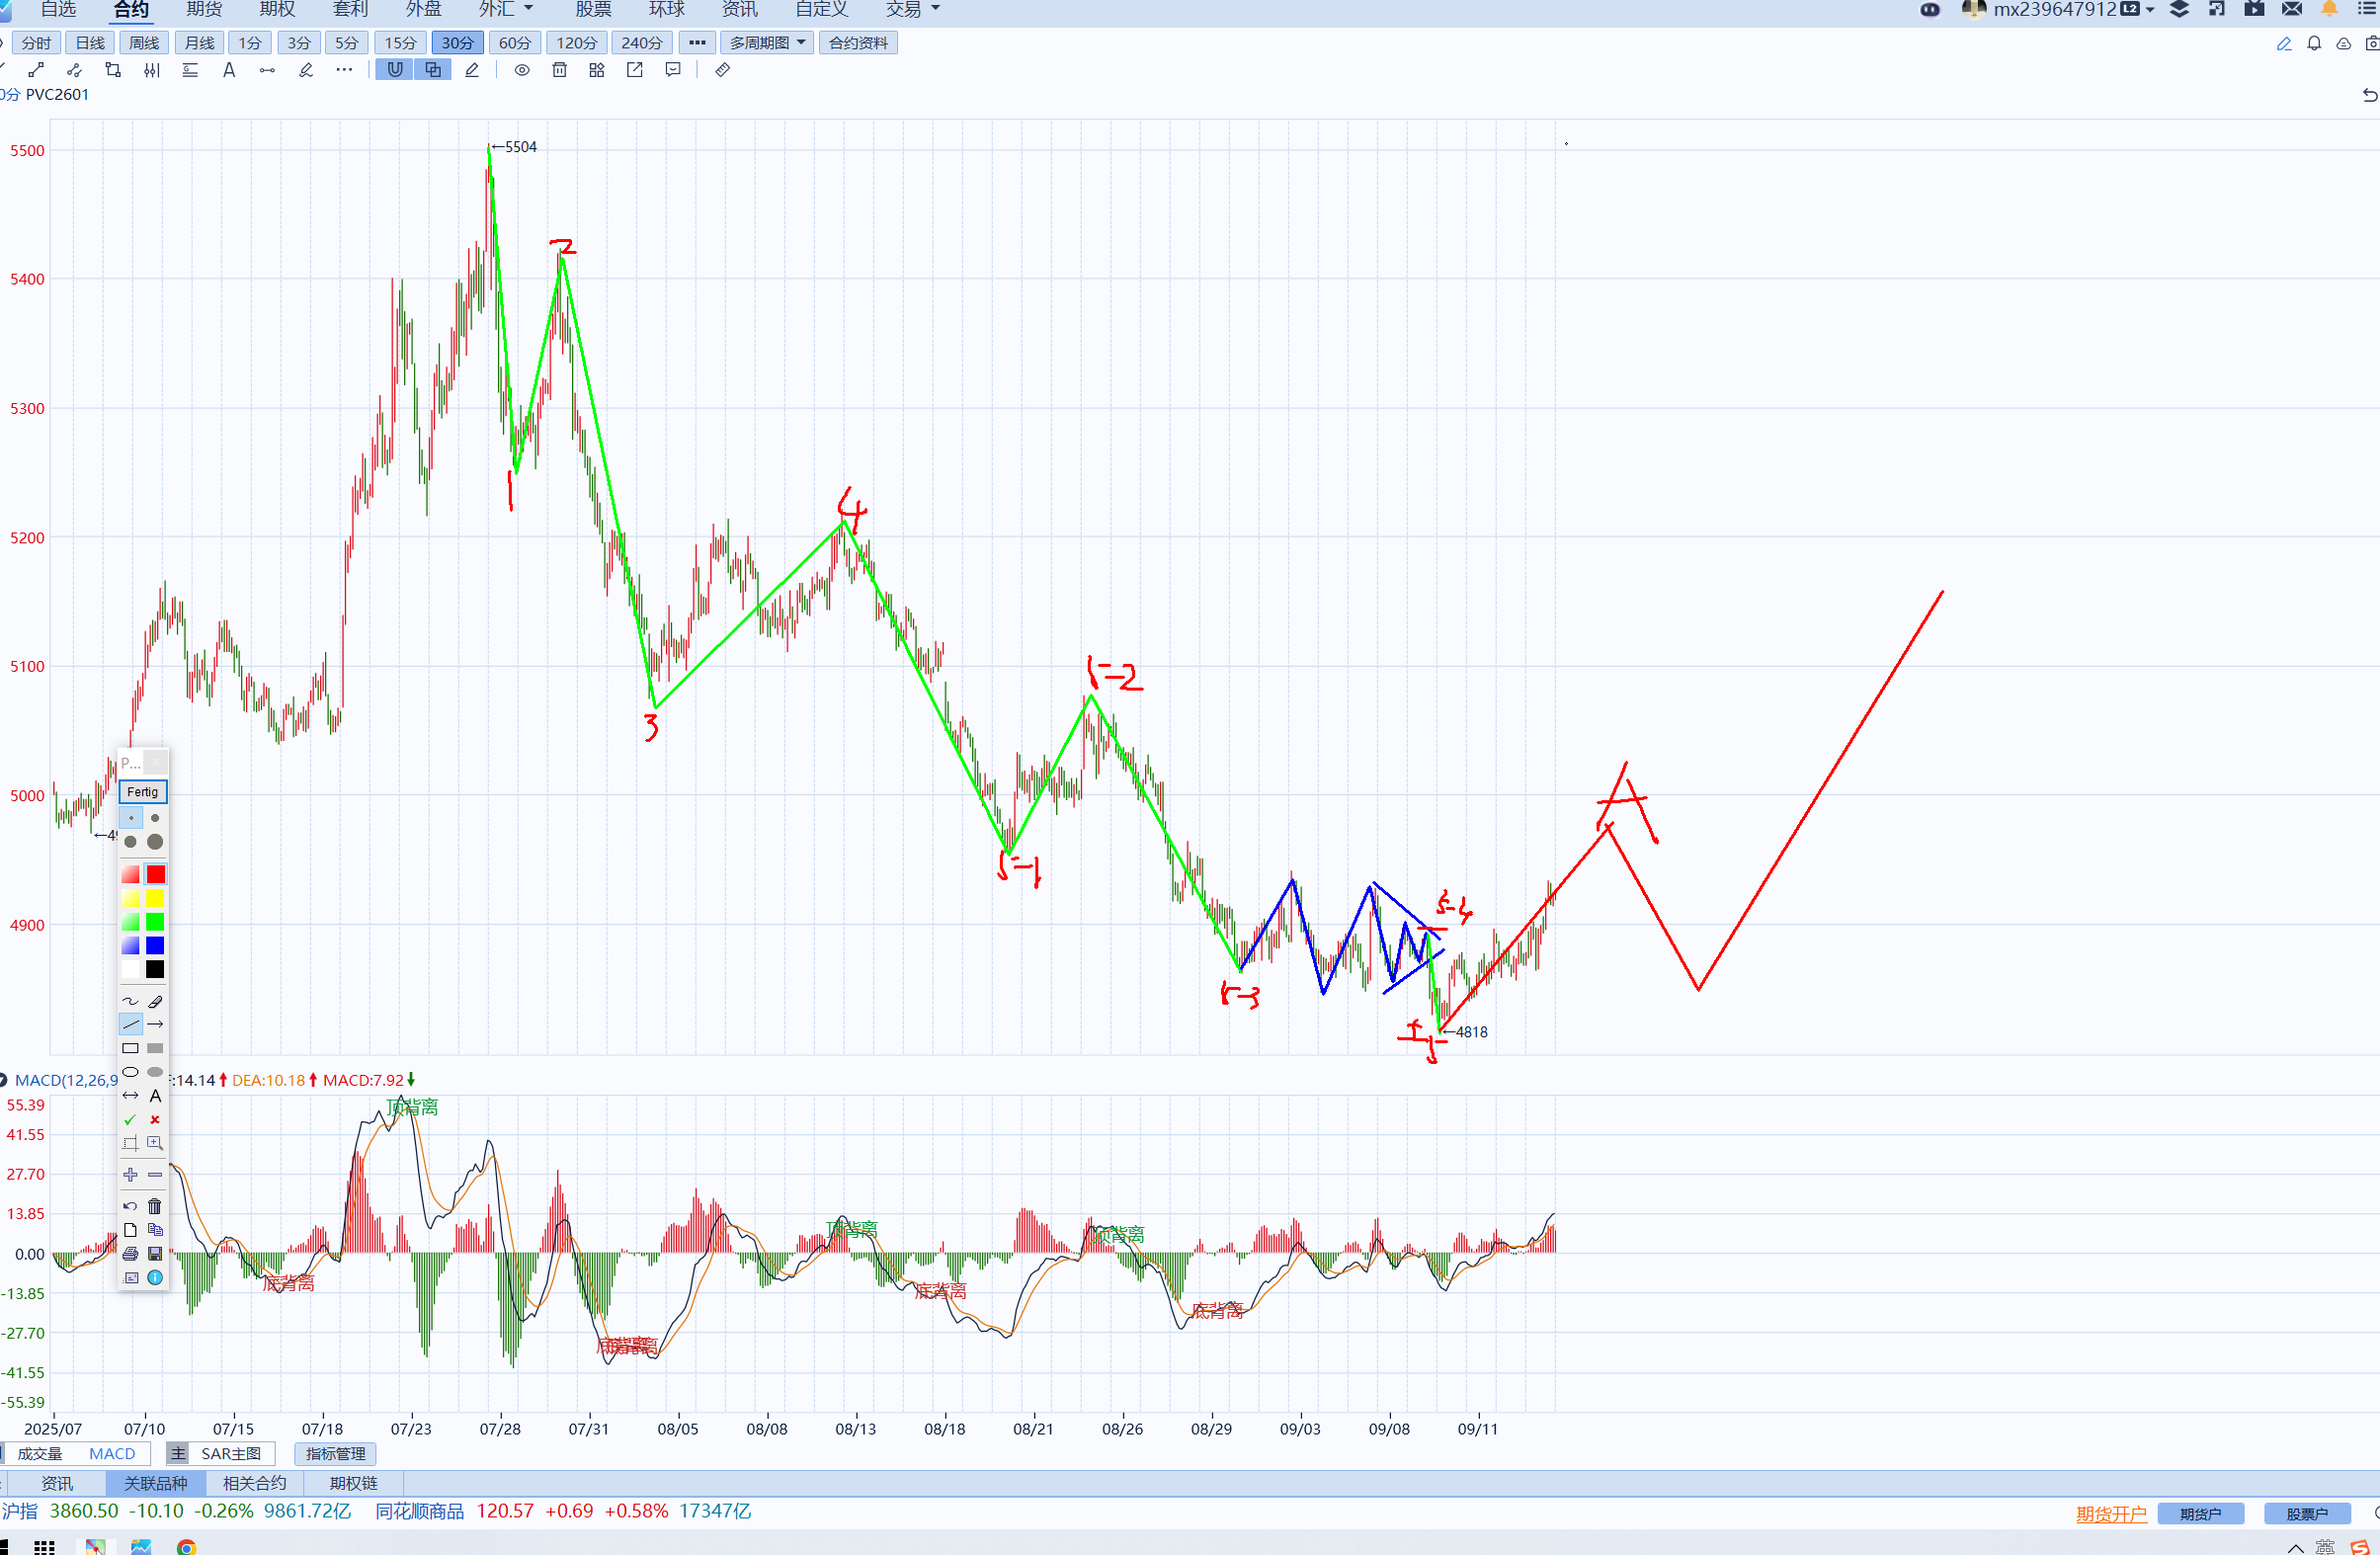
Task: Open the 多周期图 dropdown
Action: [766, 43]
